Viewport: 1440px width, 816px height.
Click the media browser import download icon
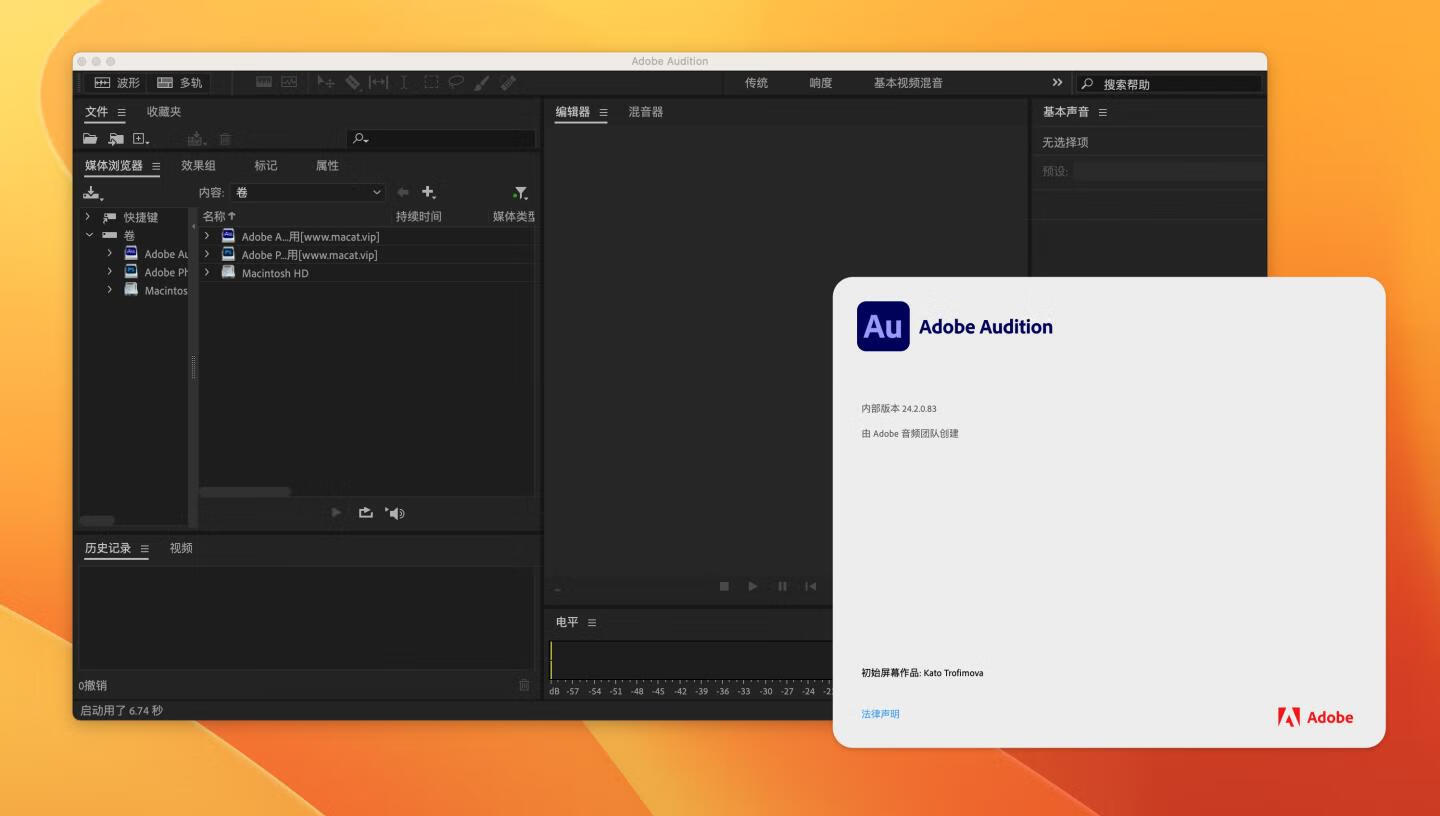[93, 193]
